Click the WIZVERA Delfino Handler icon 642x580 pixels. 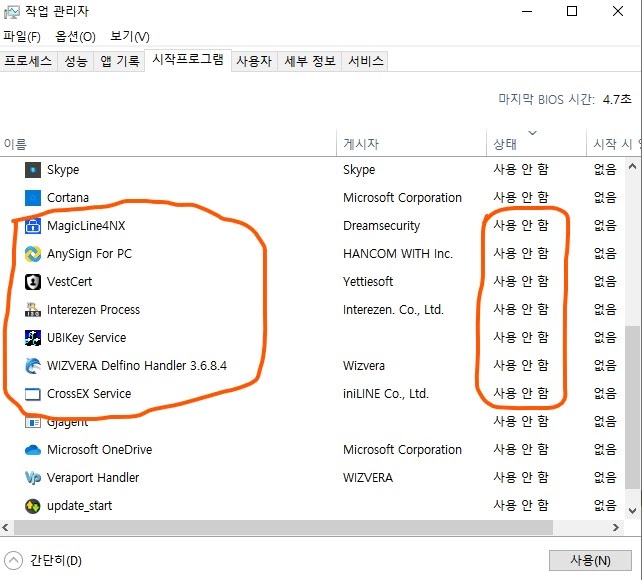click(33, 366)
